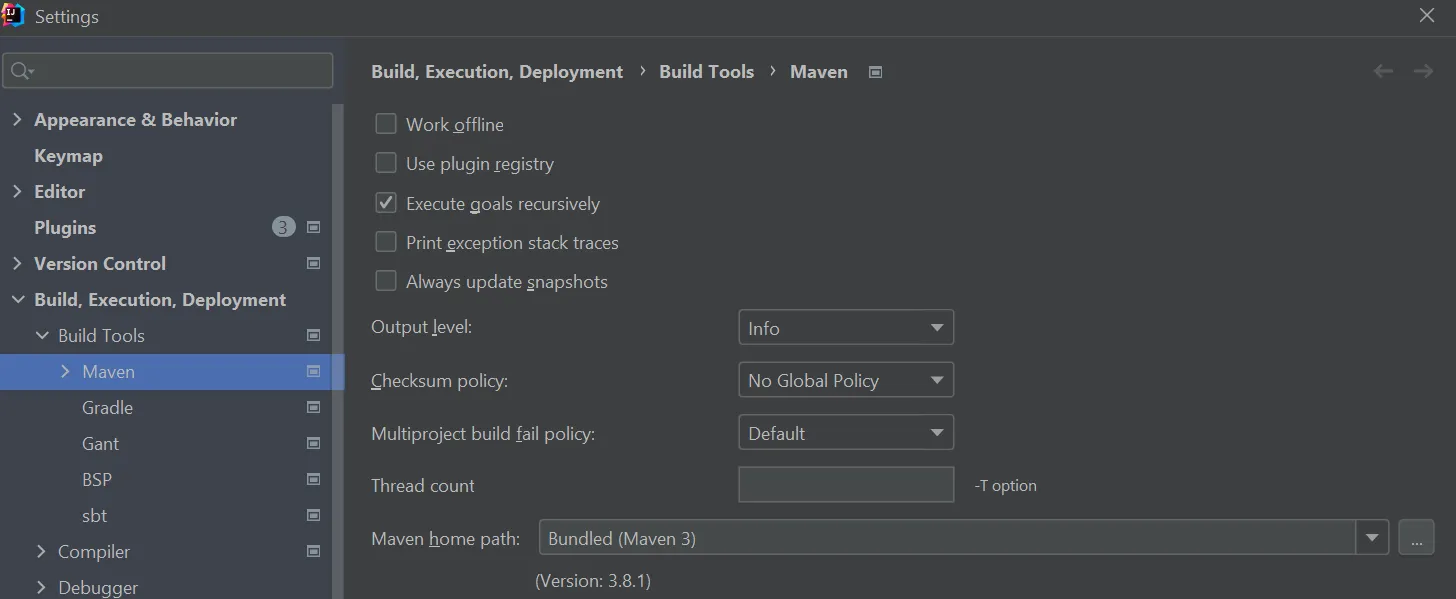Click the browse button for Maven home path
Screen dimensions: 1456x599
(x=1415, y=538)
